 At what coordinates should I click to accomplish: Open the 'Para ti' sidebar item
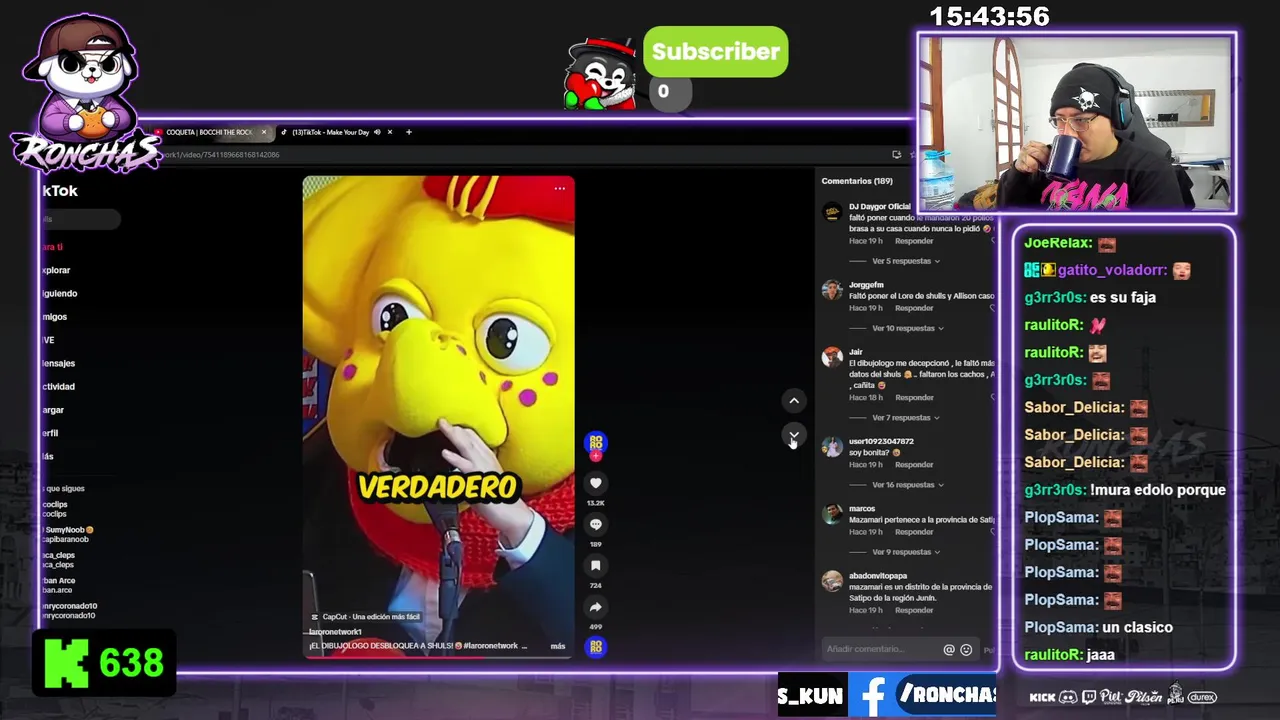(x=52, y=247)
